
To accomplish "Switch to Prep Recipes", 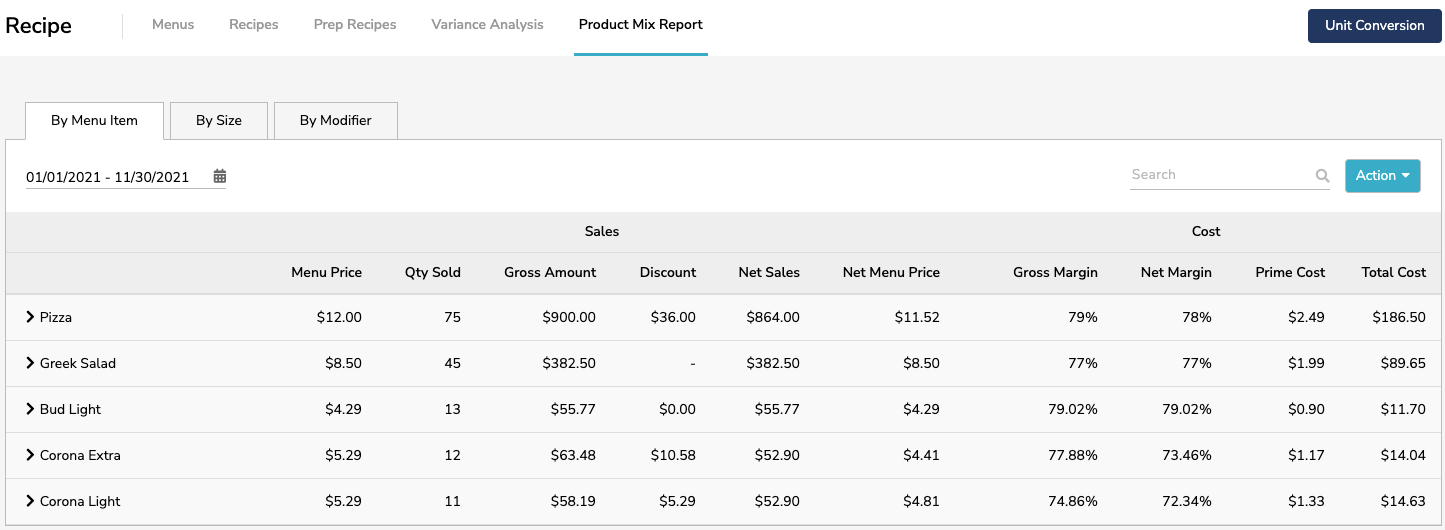I will tap(355, 24).
